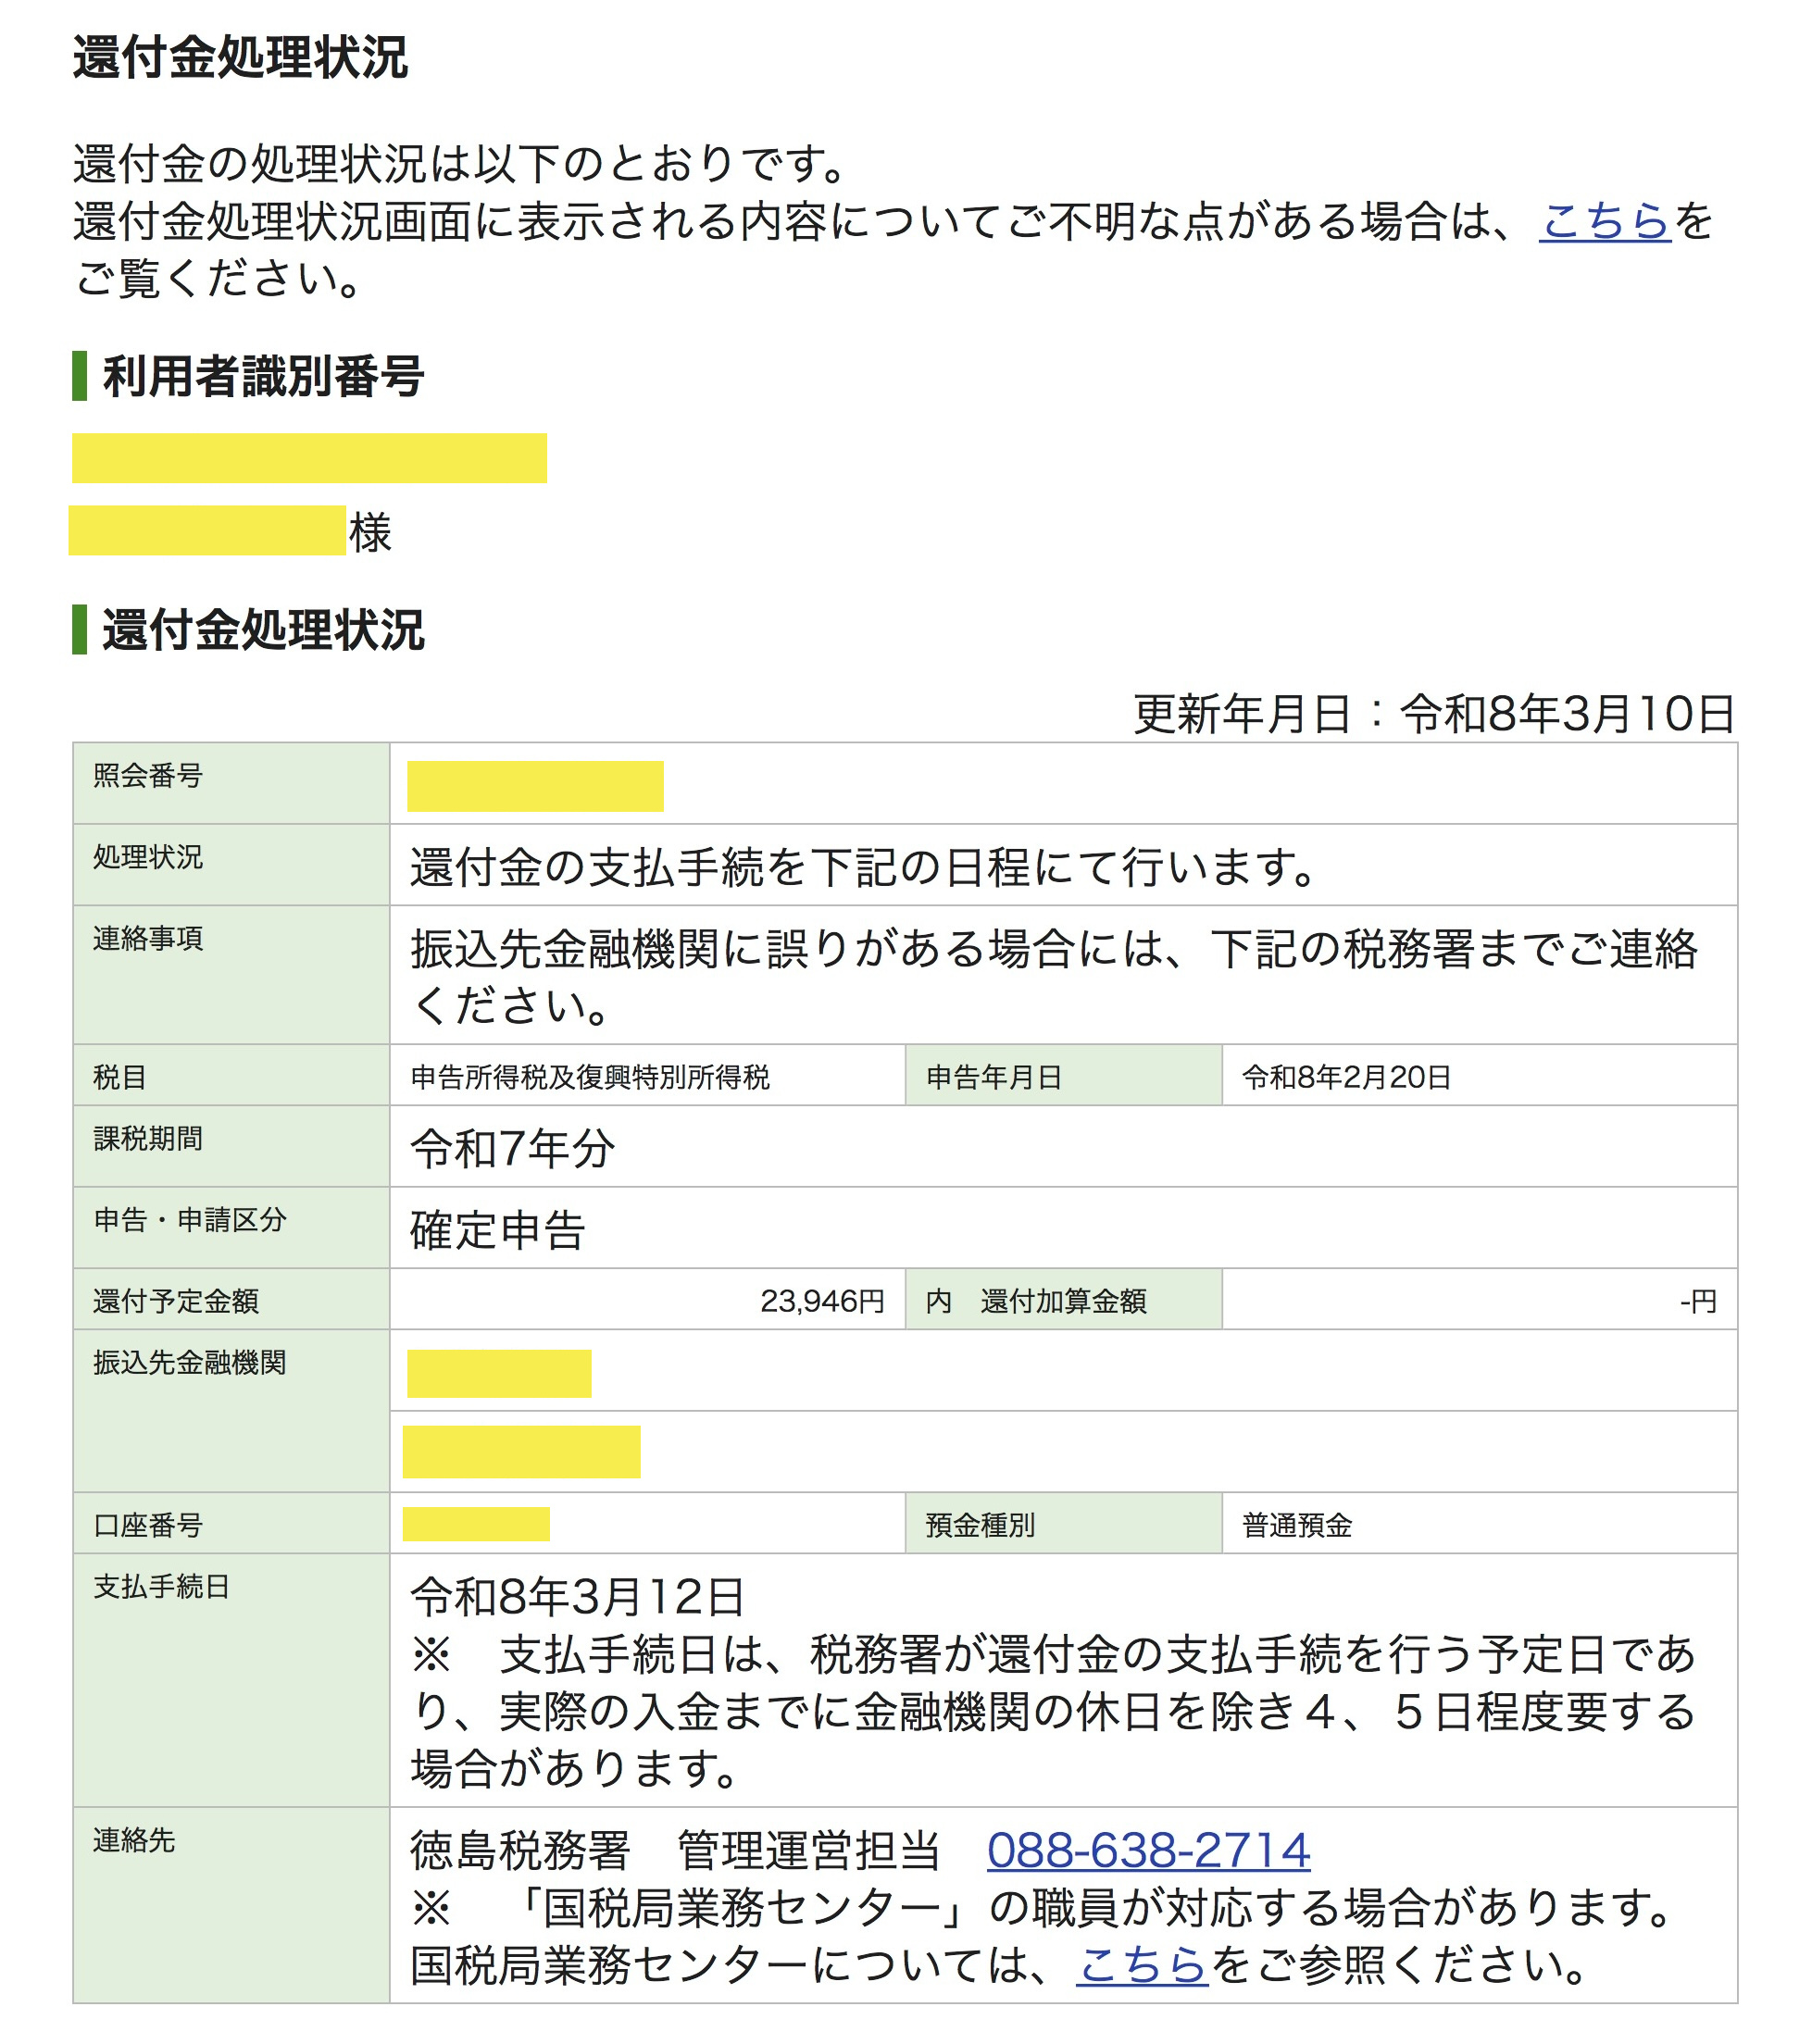Click the 令和7年分 taxable period value
This screenshot has height=2044, width=1812.
point(512,1148)
